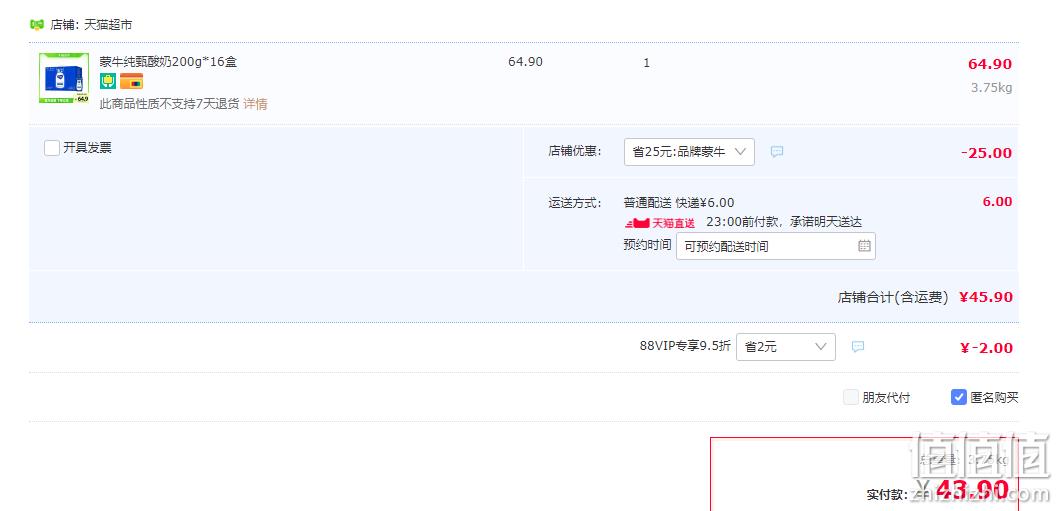
Task: Click the 3.75kg weight text
Action: (991, 88)
